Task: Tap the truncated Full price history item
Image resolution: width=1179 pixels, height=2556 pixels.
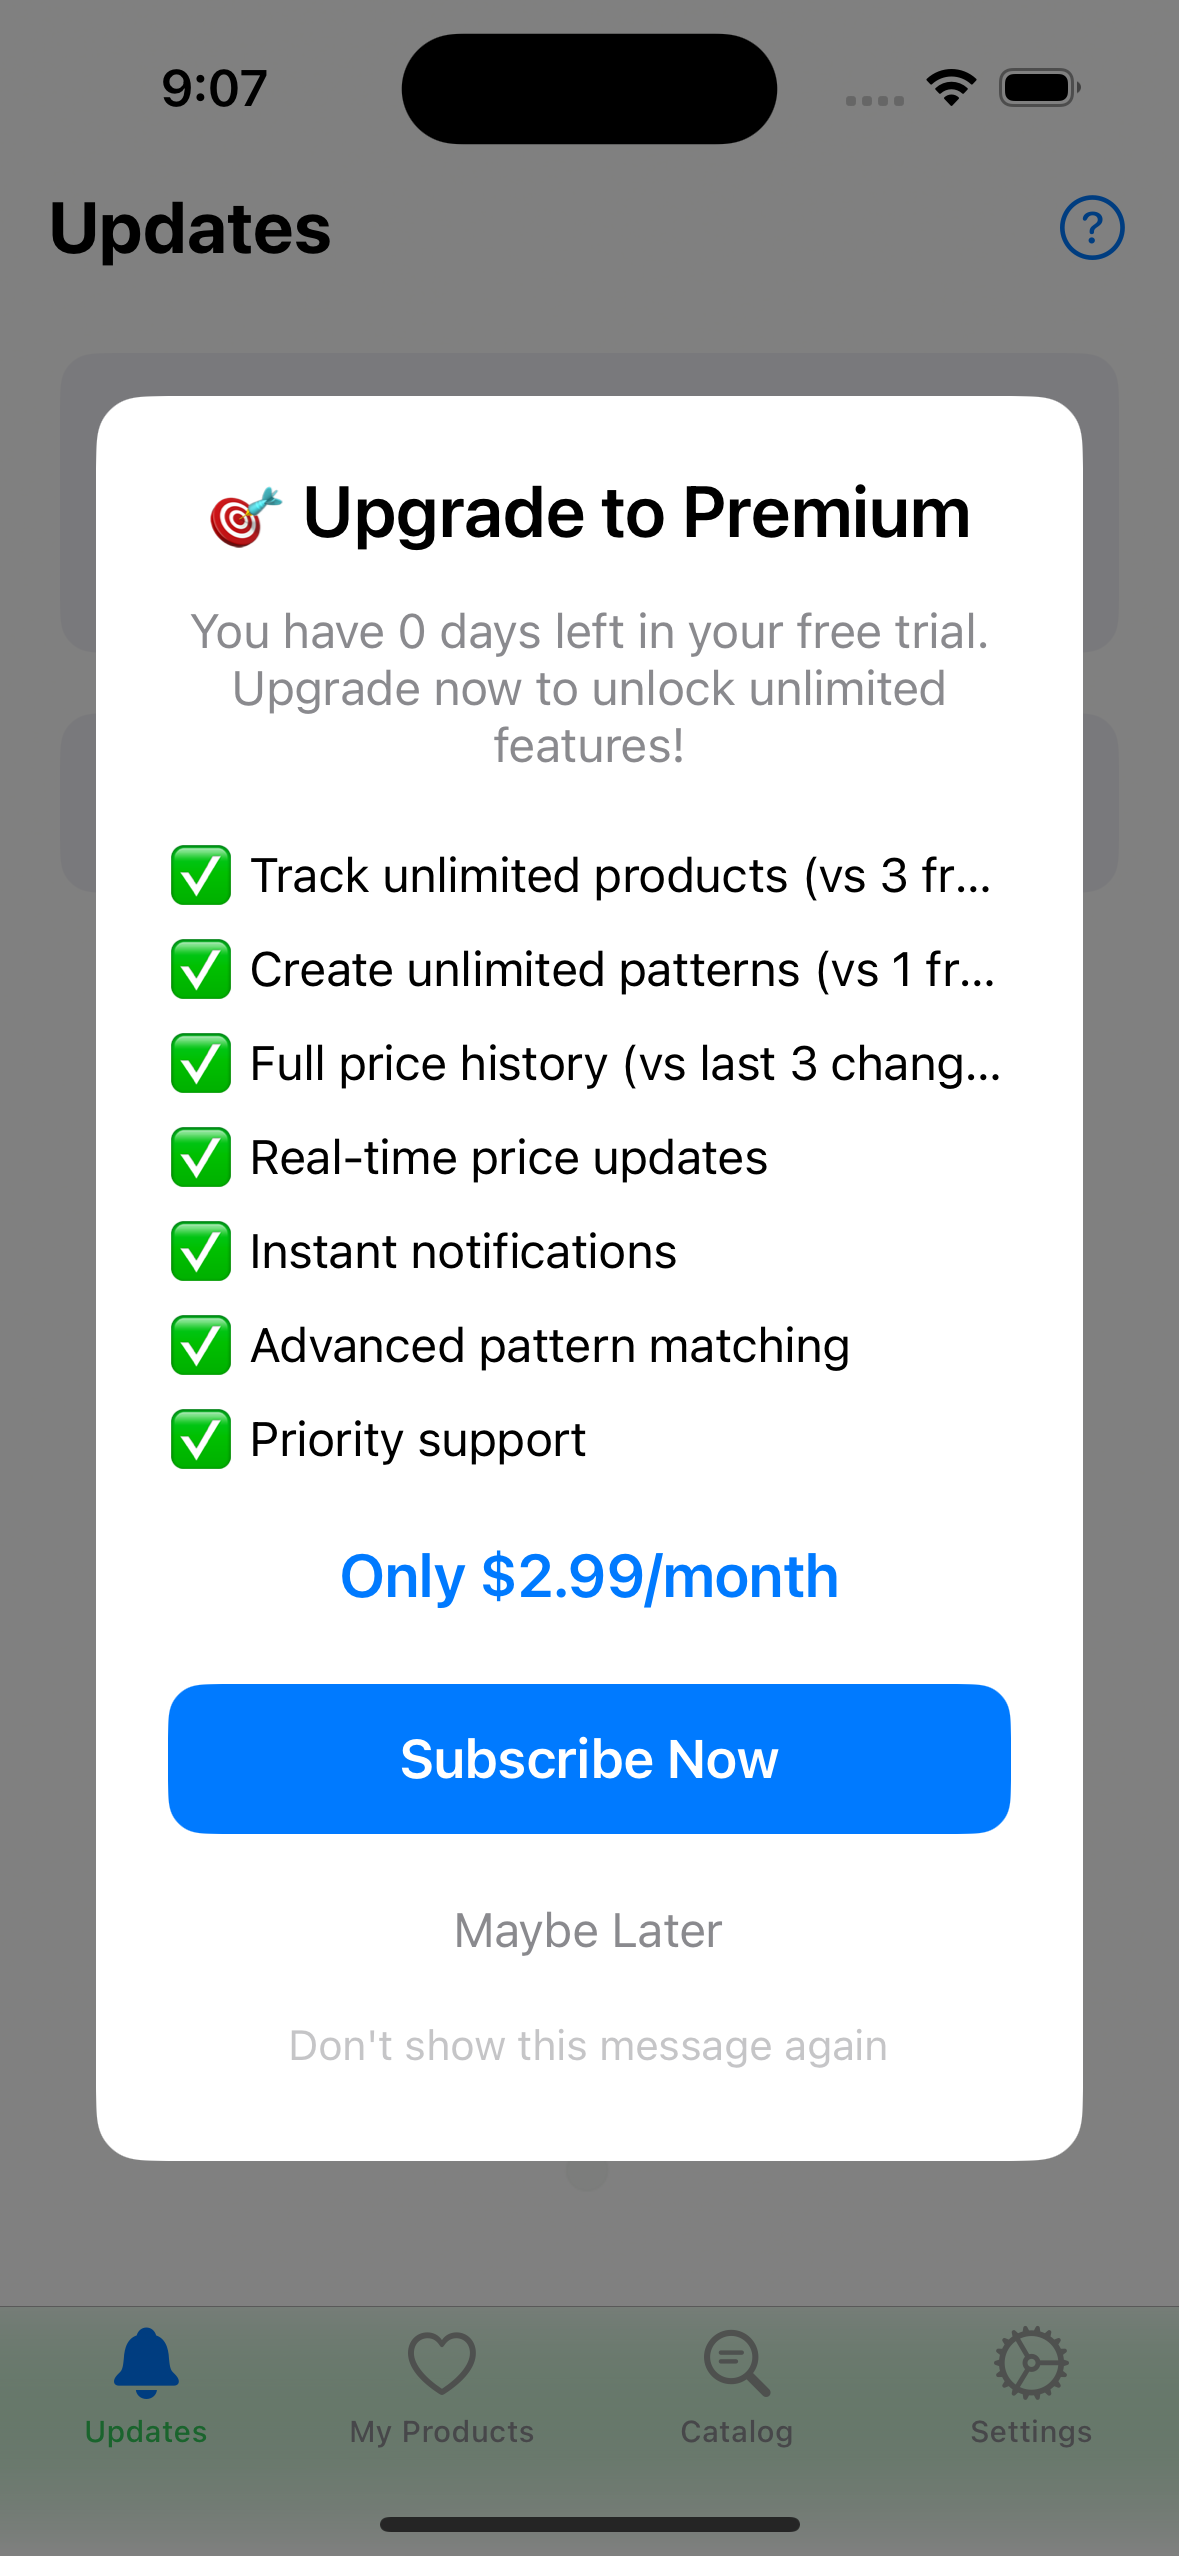Action: 626,1063
